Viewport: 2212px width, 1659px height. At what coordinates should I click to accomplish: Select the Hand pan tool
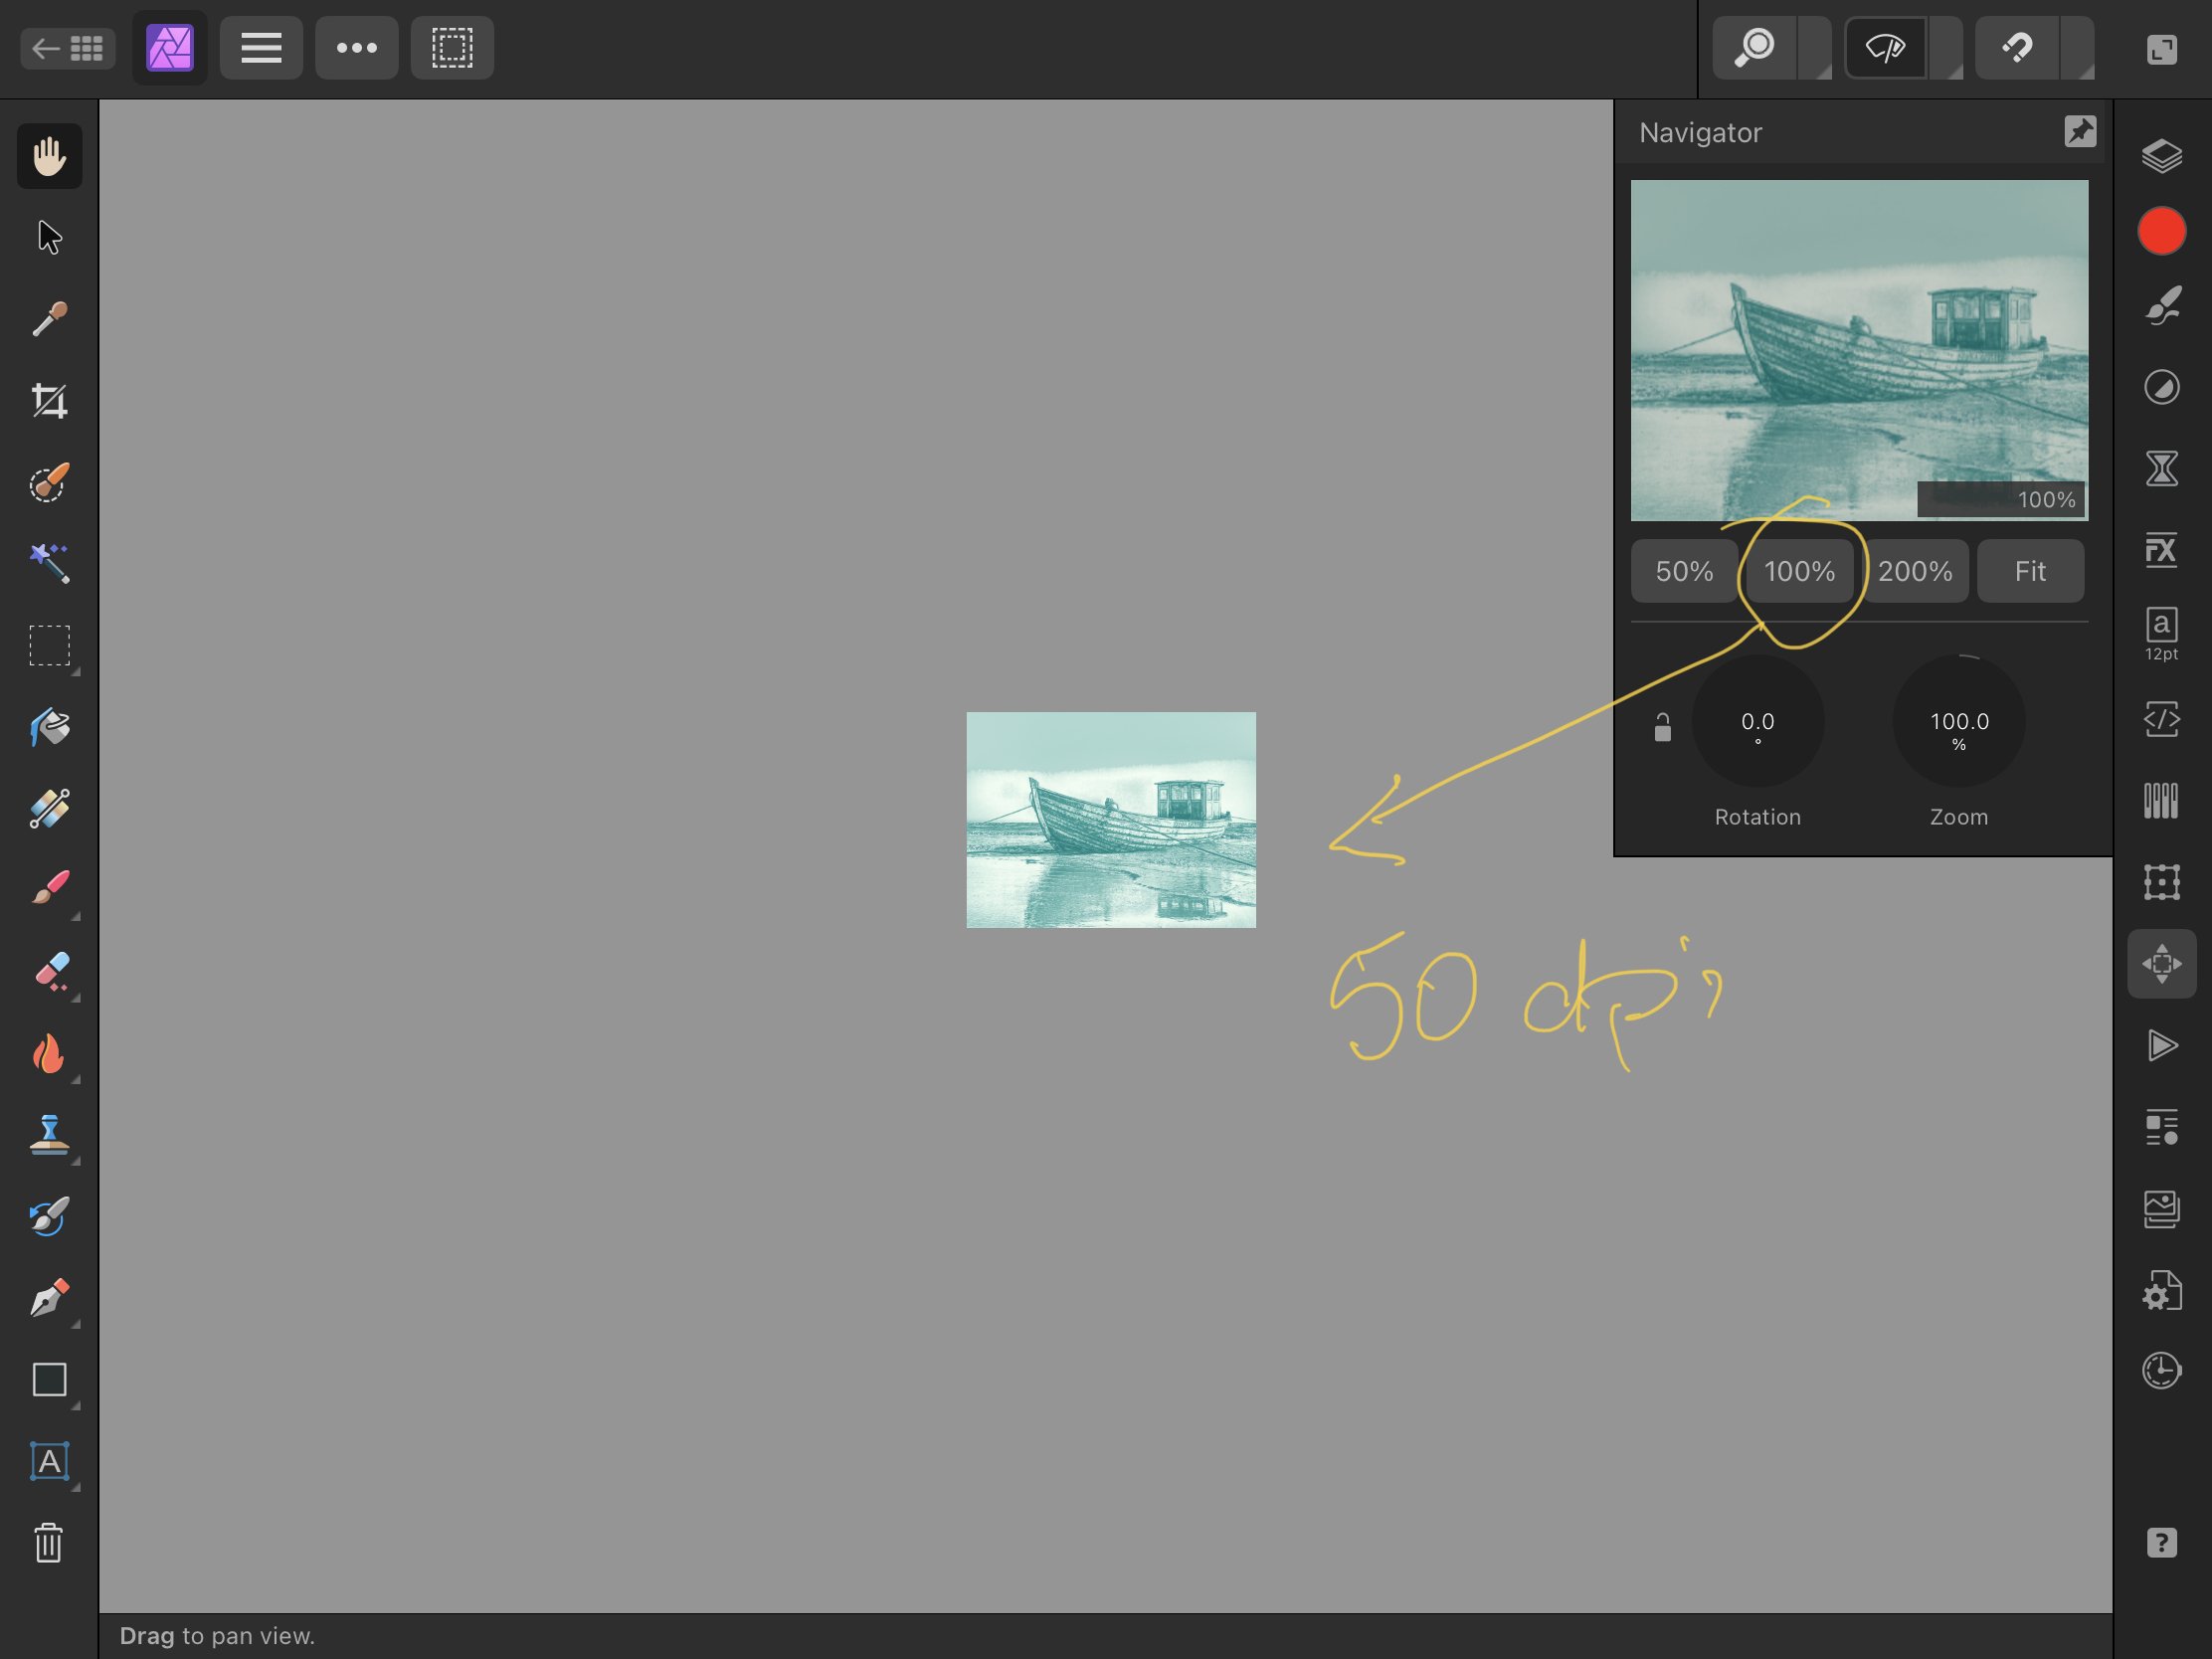[49, 155]
